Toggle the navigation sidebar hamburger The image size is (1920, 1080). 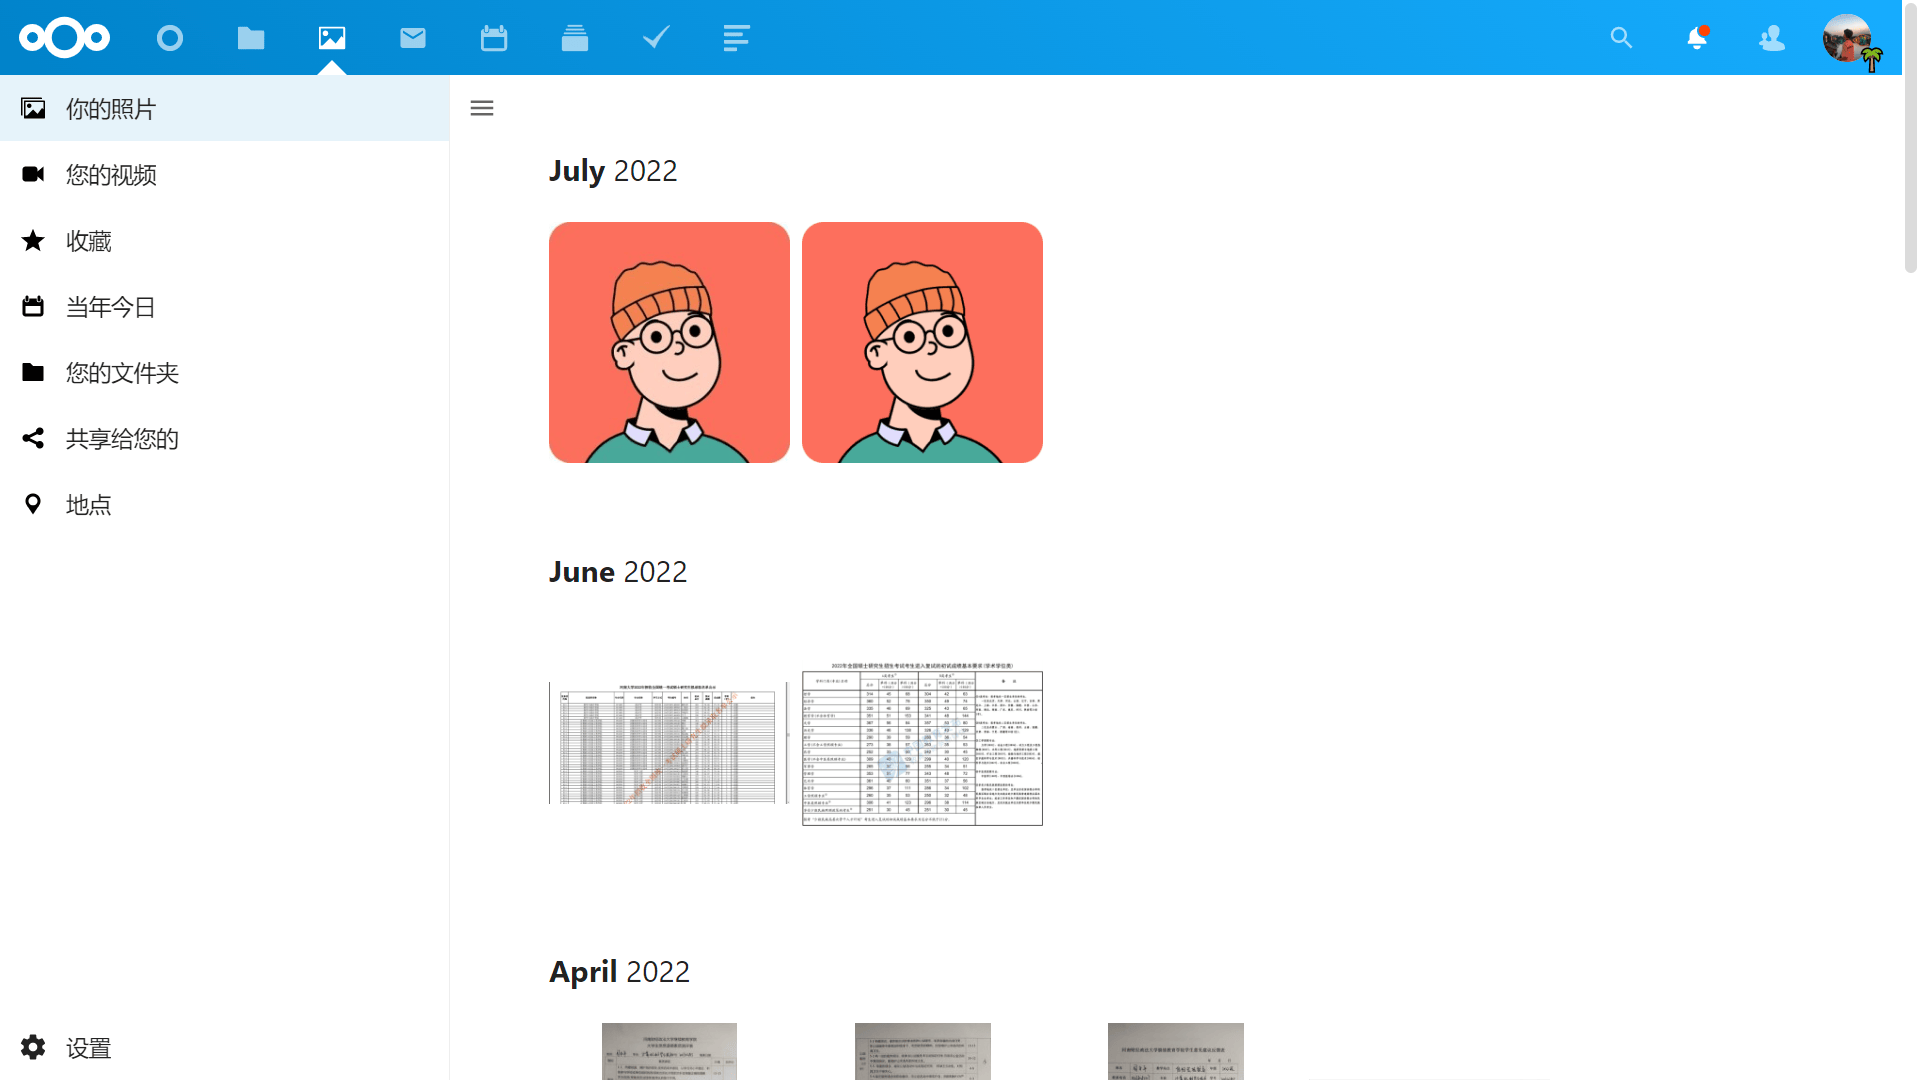pyautogui.click(x=482, y=108)
